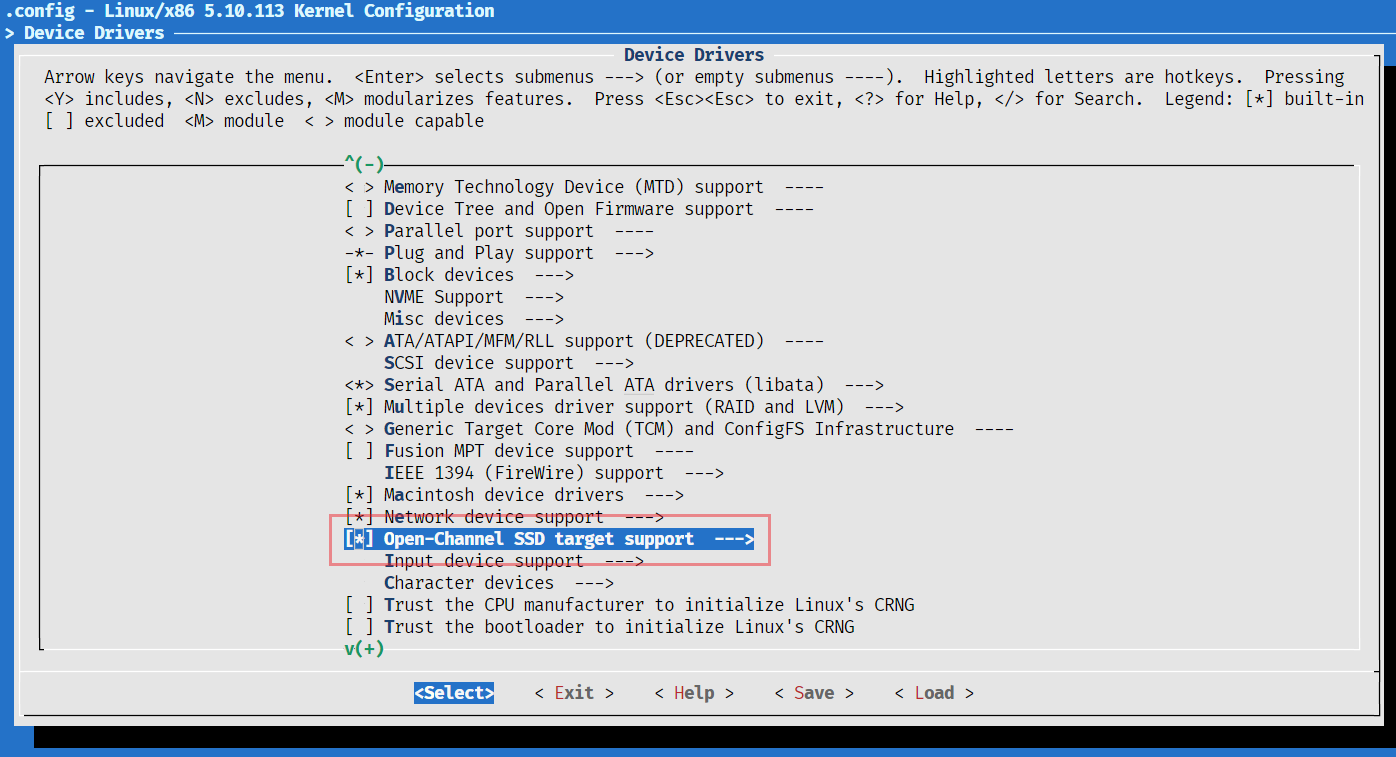This screenshot has width=1396, height=757.
Task: Expand IEEE 1394 (FireWire) support
Action: tap(553, 473)
